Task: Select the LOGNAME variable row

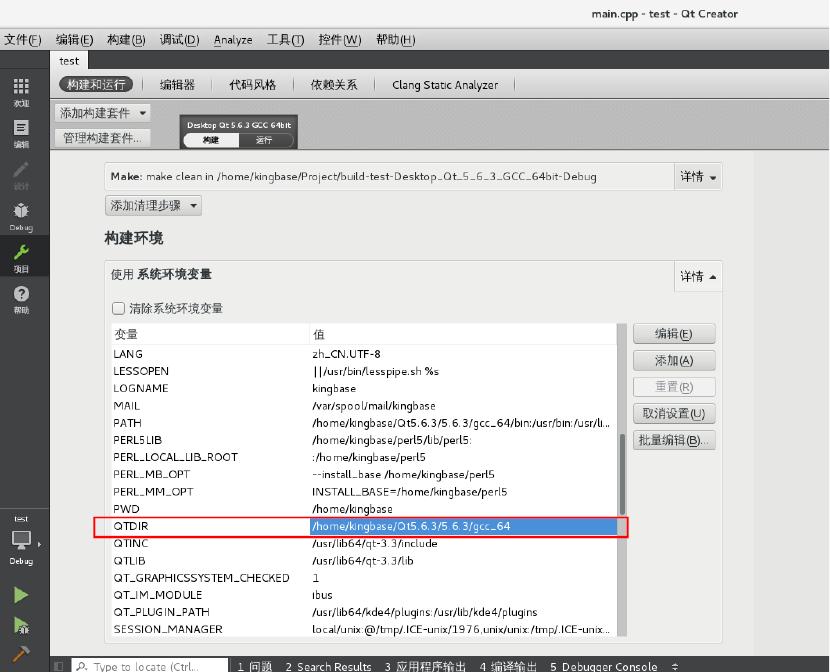Action: [365, 388]
